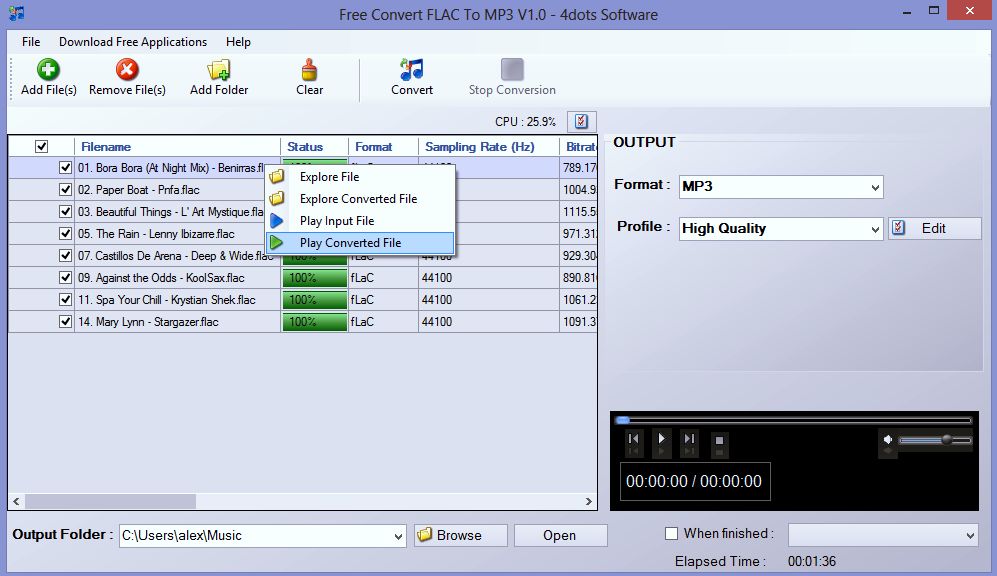Expand the Output Folder path dropdown
The width and height of the screenshot is (997, 576).
coord(398,536)
